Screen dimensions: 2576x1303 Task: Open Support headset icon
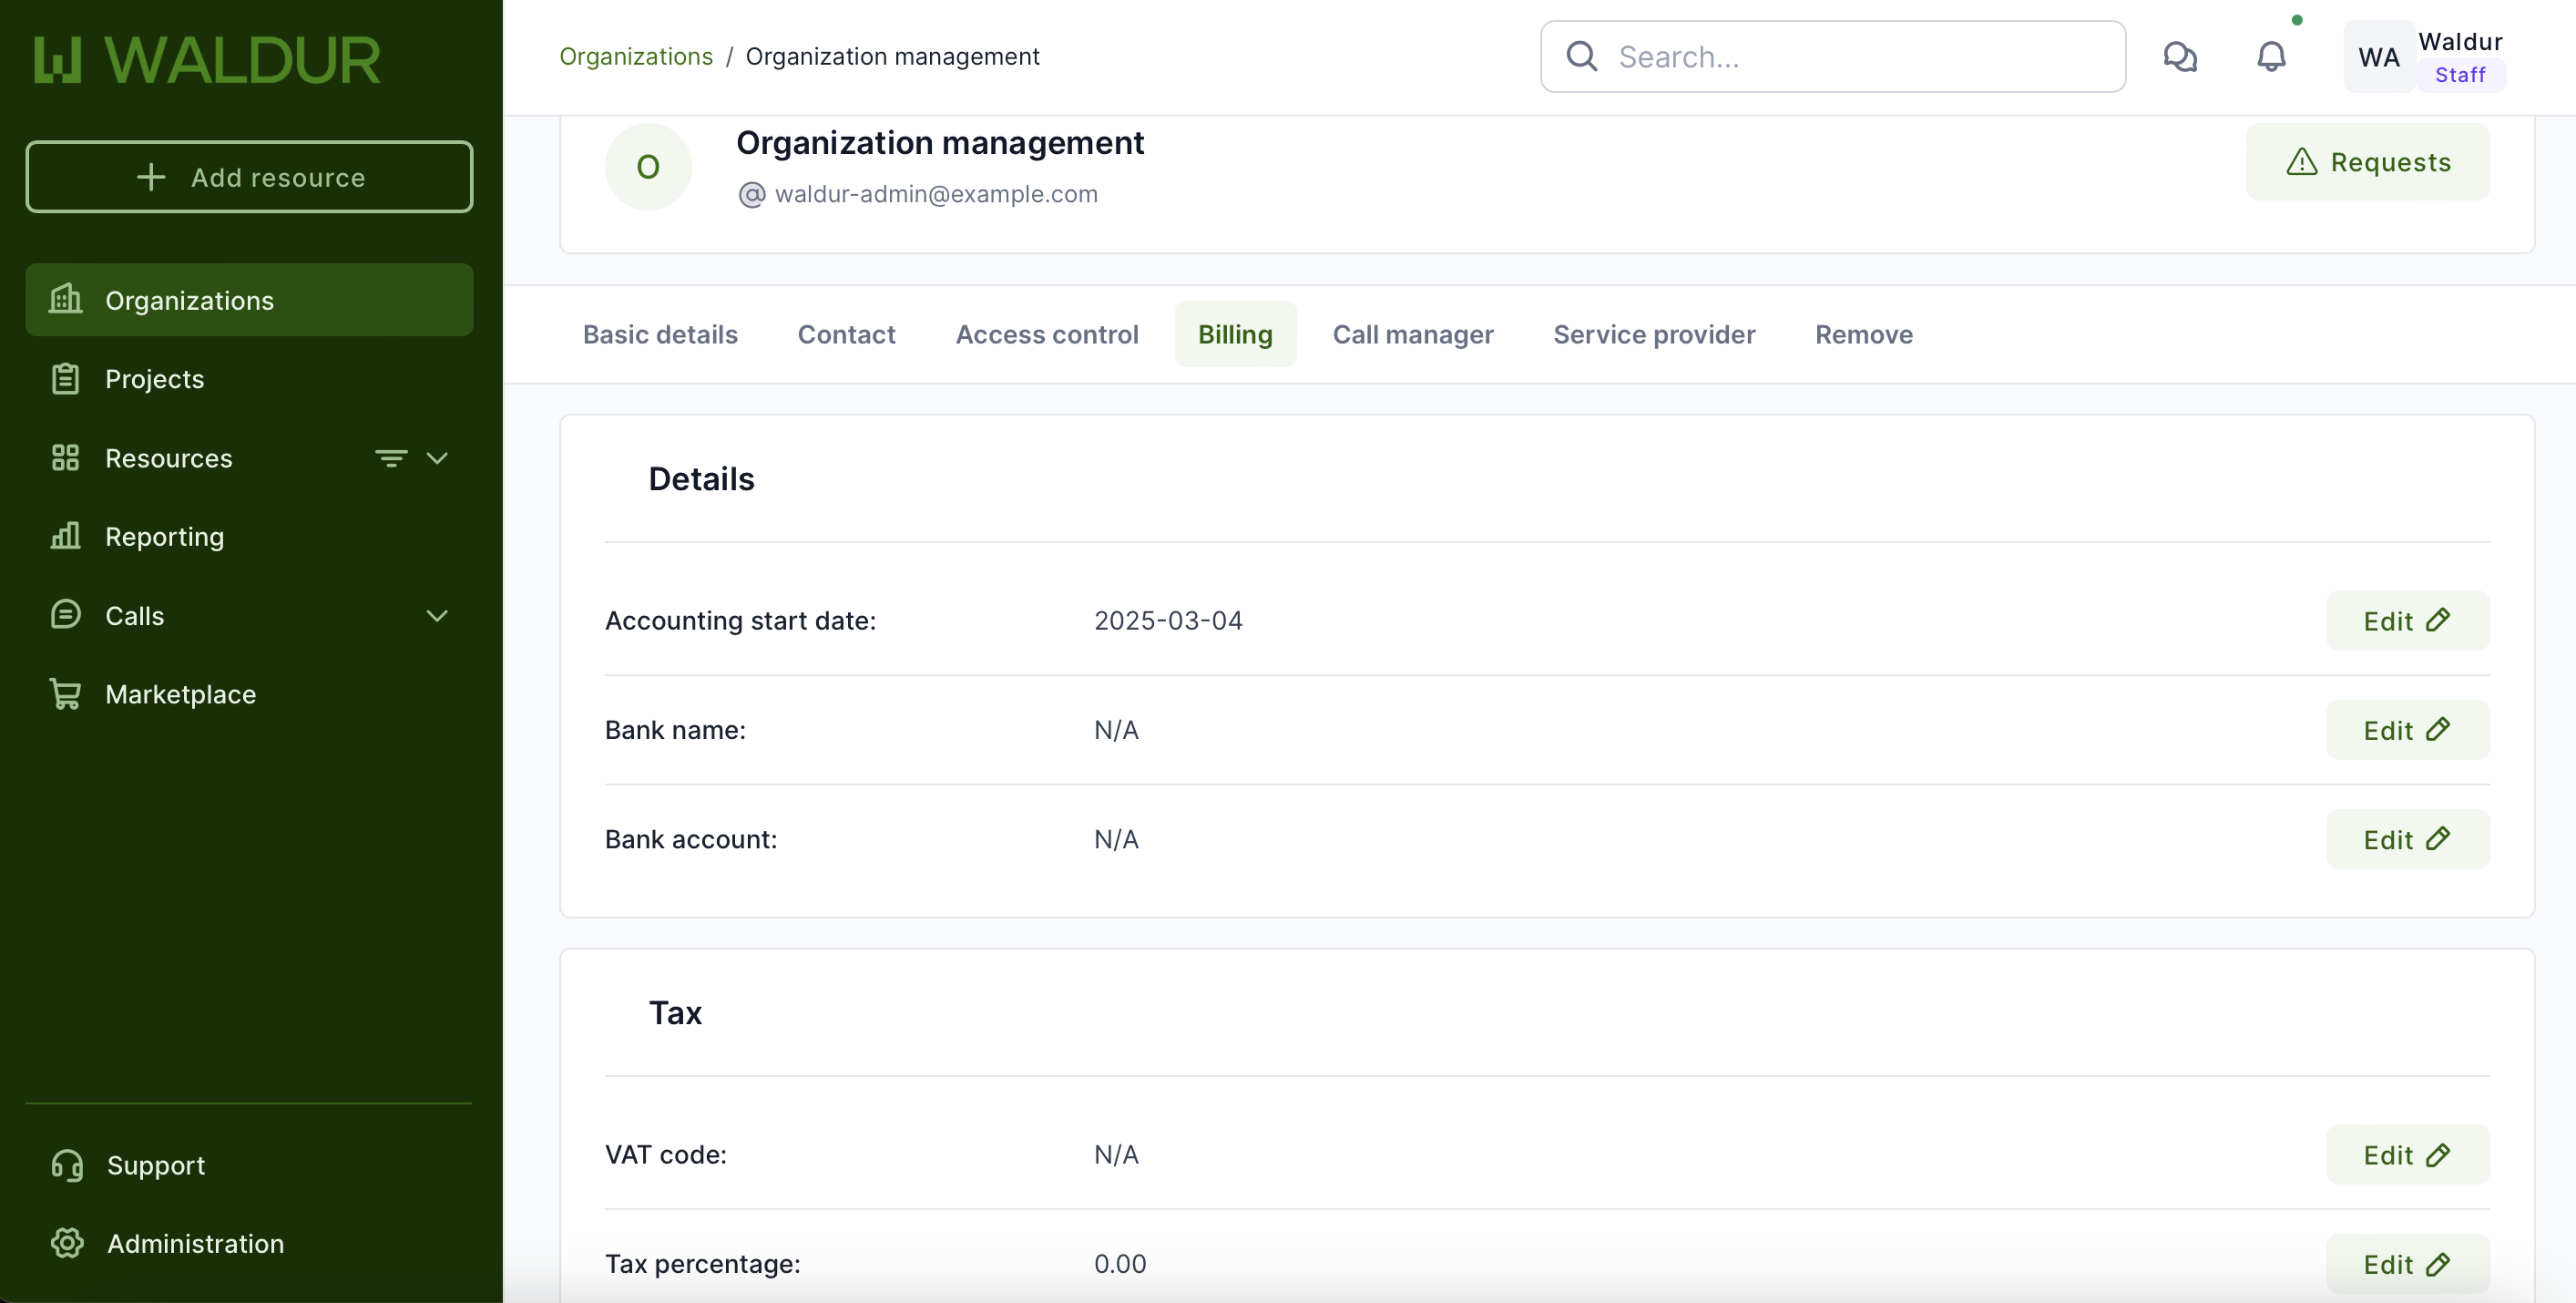coord(67,1165)
